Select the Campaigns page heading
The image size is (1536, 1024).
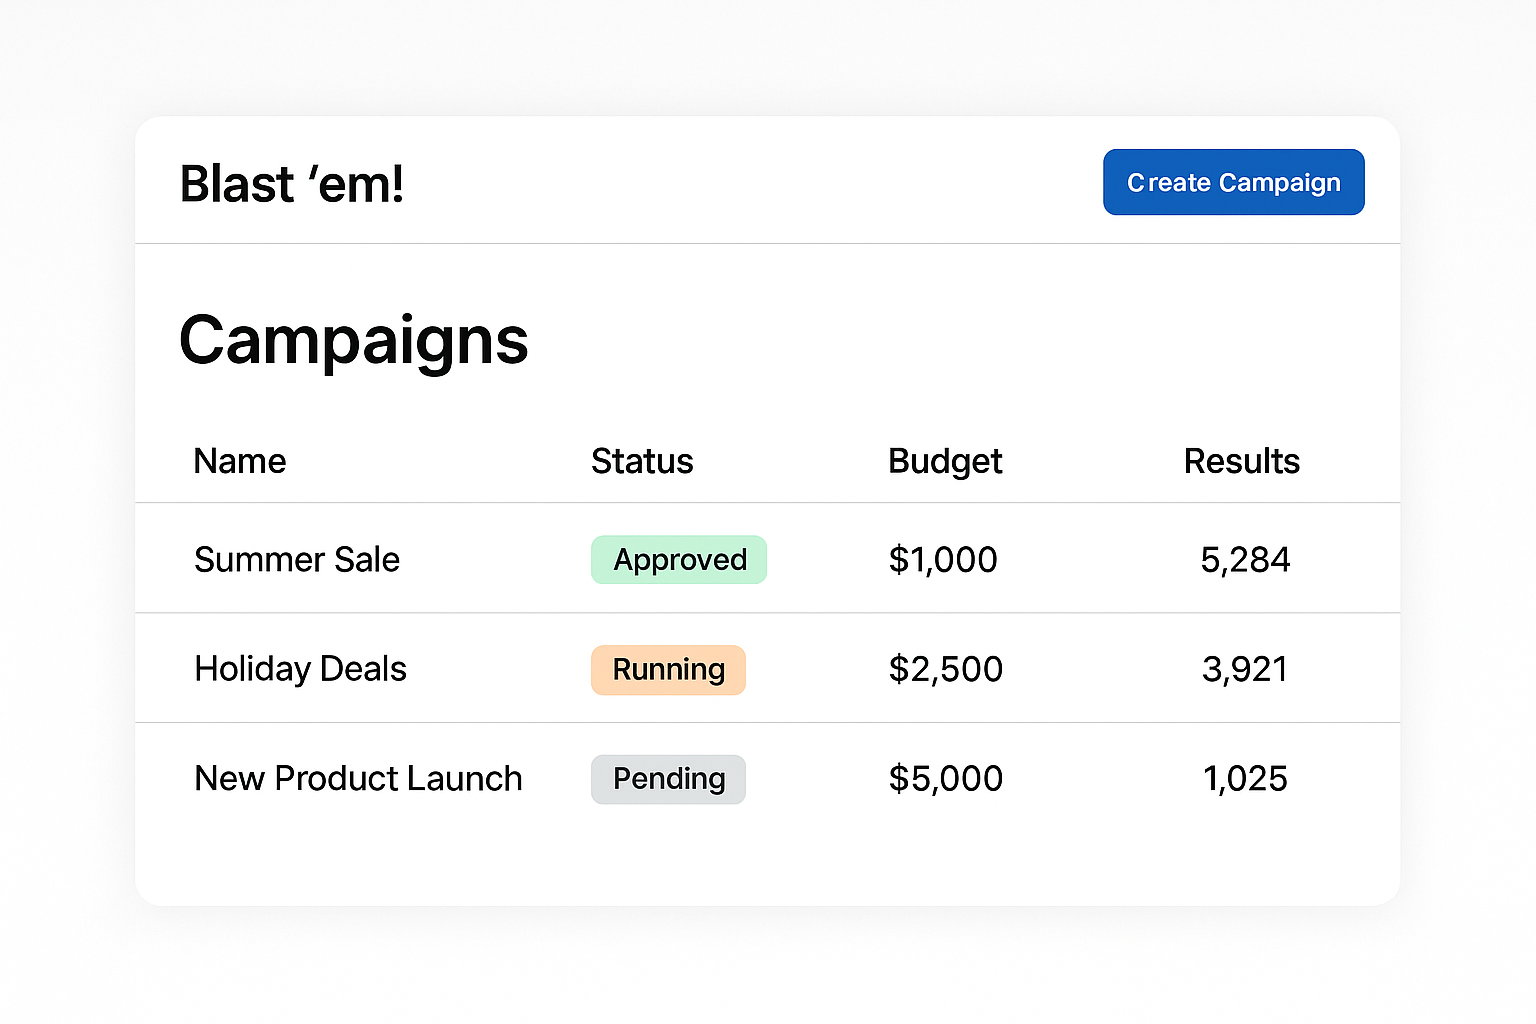(x=353, y=340)
